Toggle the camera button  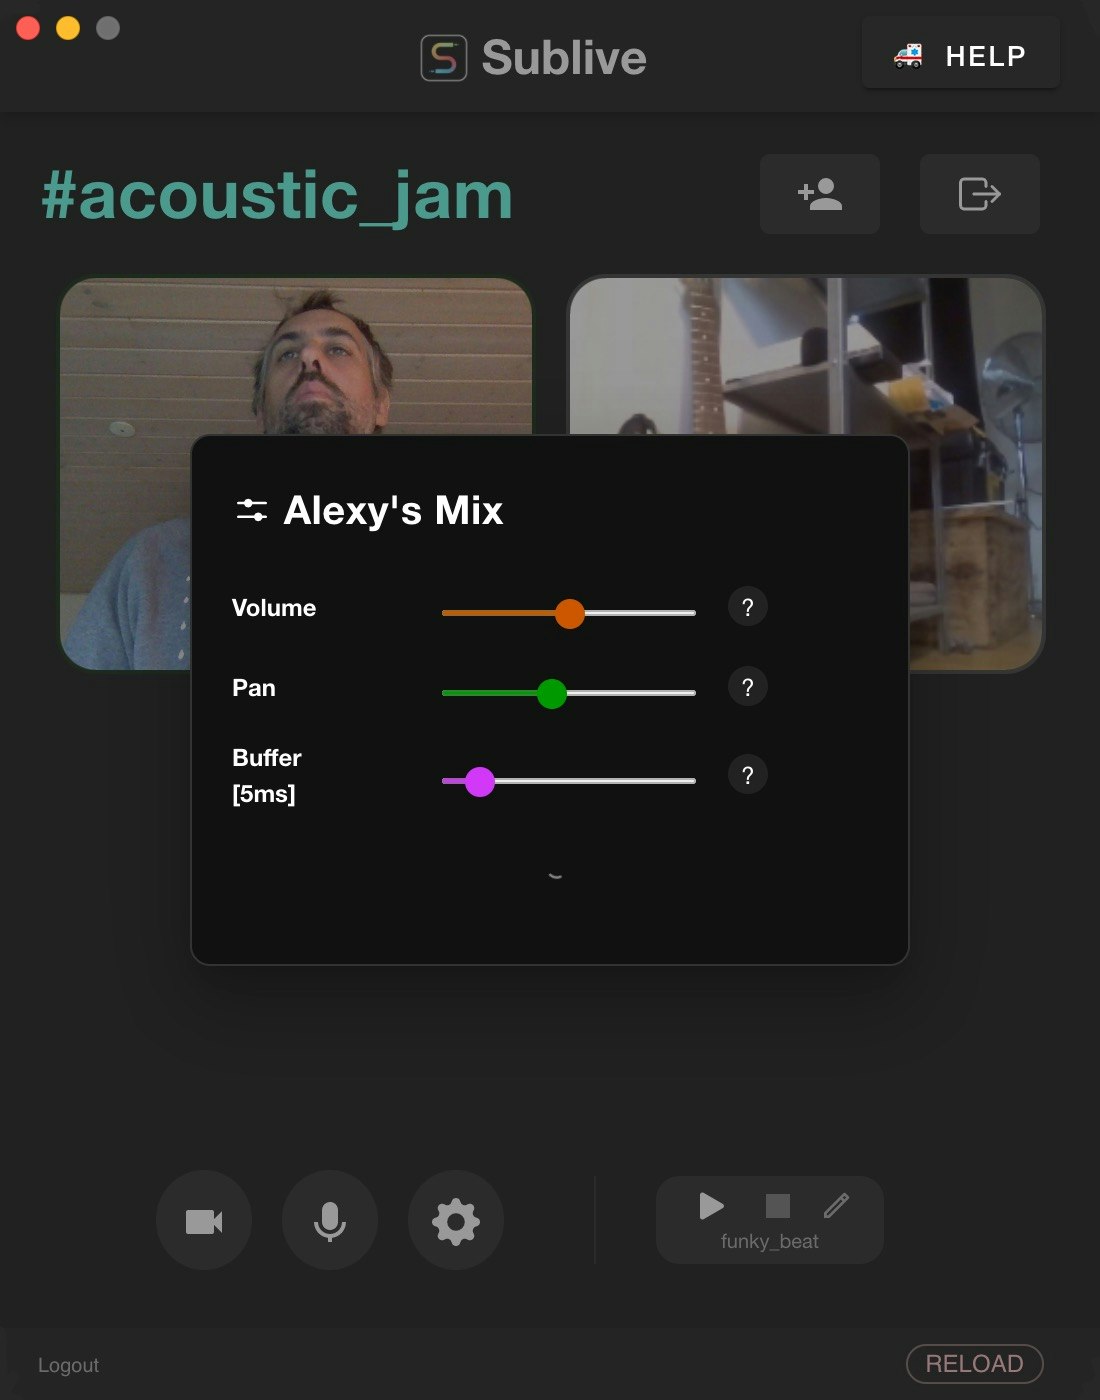point(204,1221)
